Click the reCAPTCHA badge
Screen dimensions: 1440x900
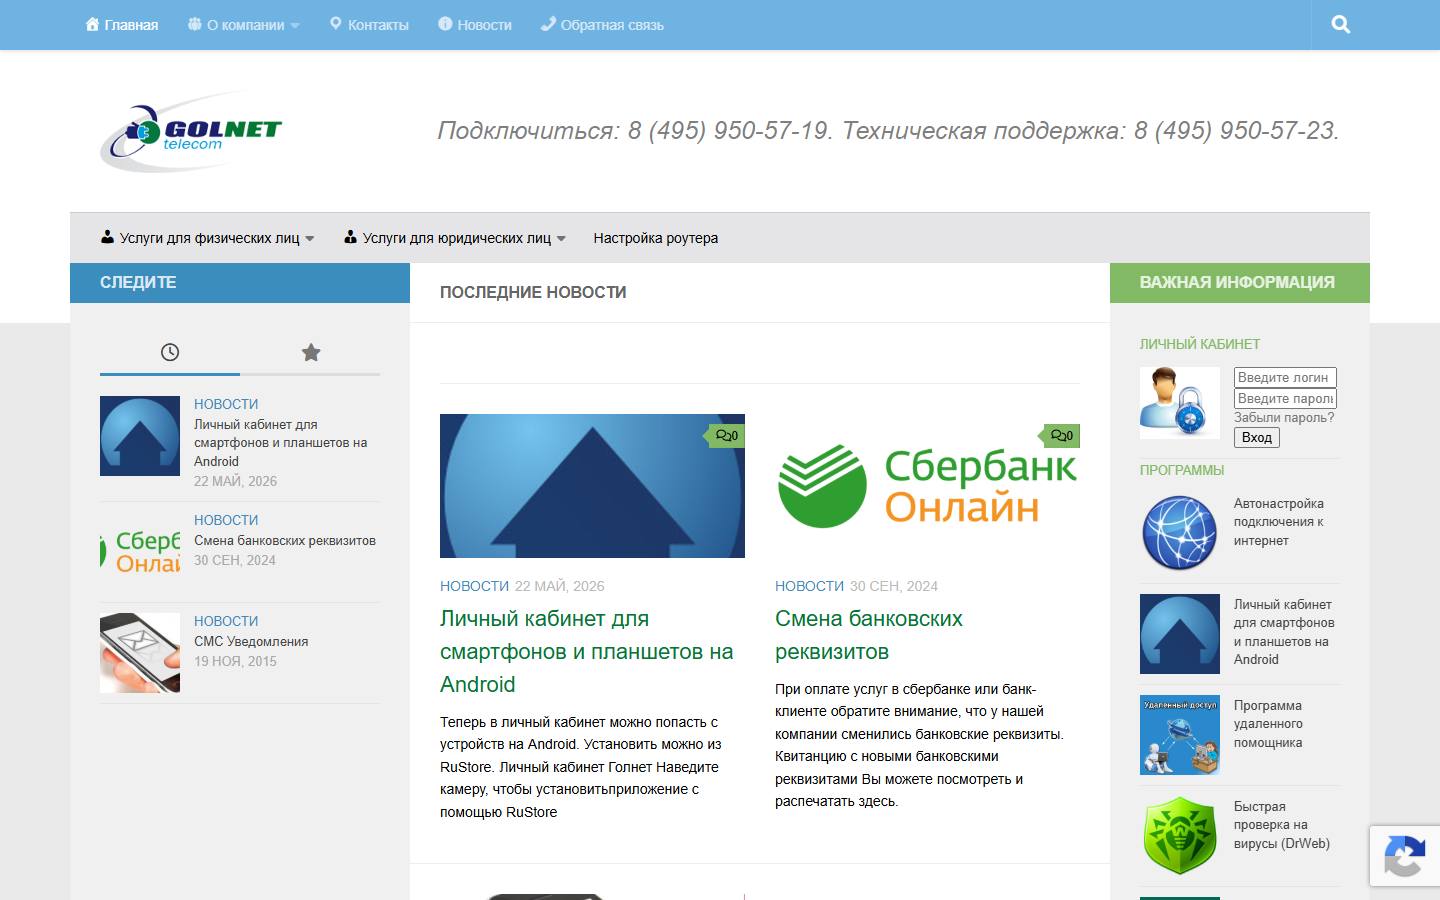pyautogui.click(x=1405, y=856)
